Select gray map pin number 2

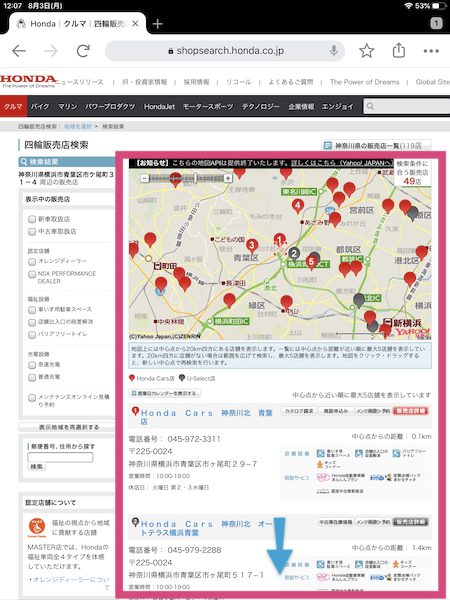[293, 254]
